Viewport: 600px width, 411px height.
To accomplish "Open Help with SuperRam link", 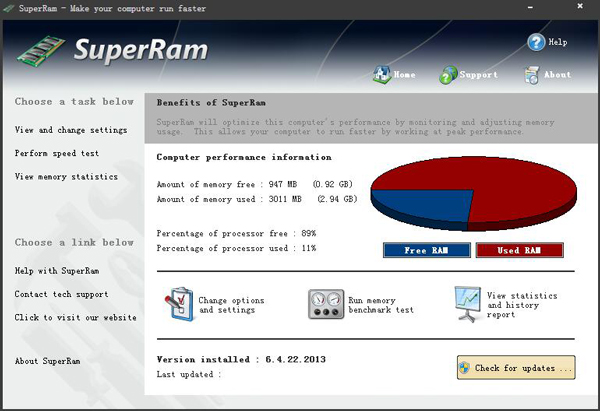I will 57,271.
